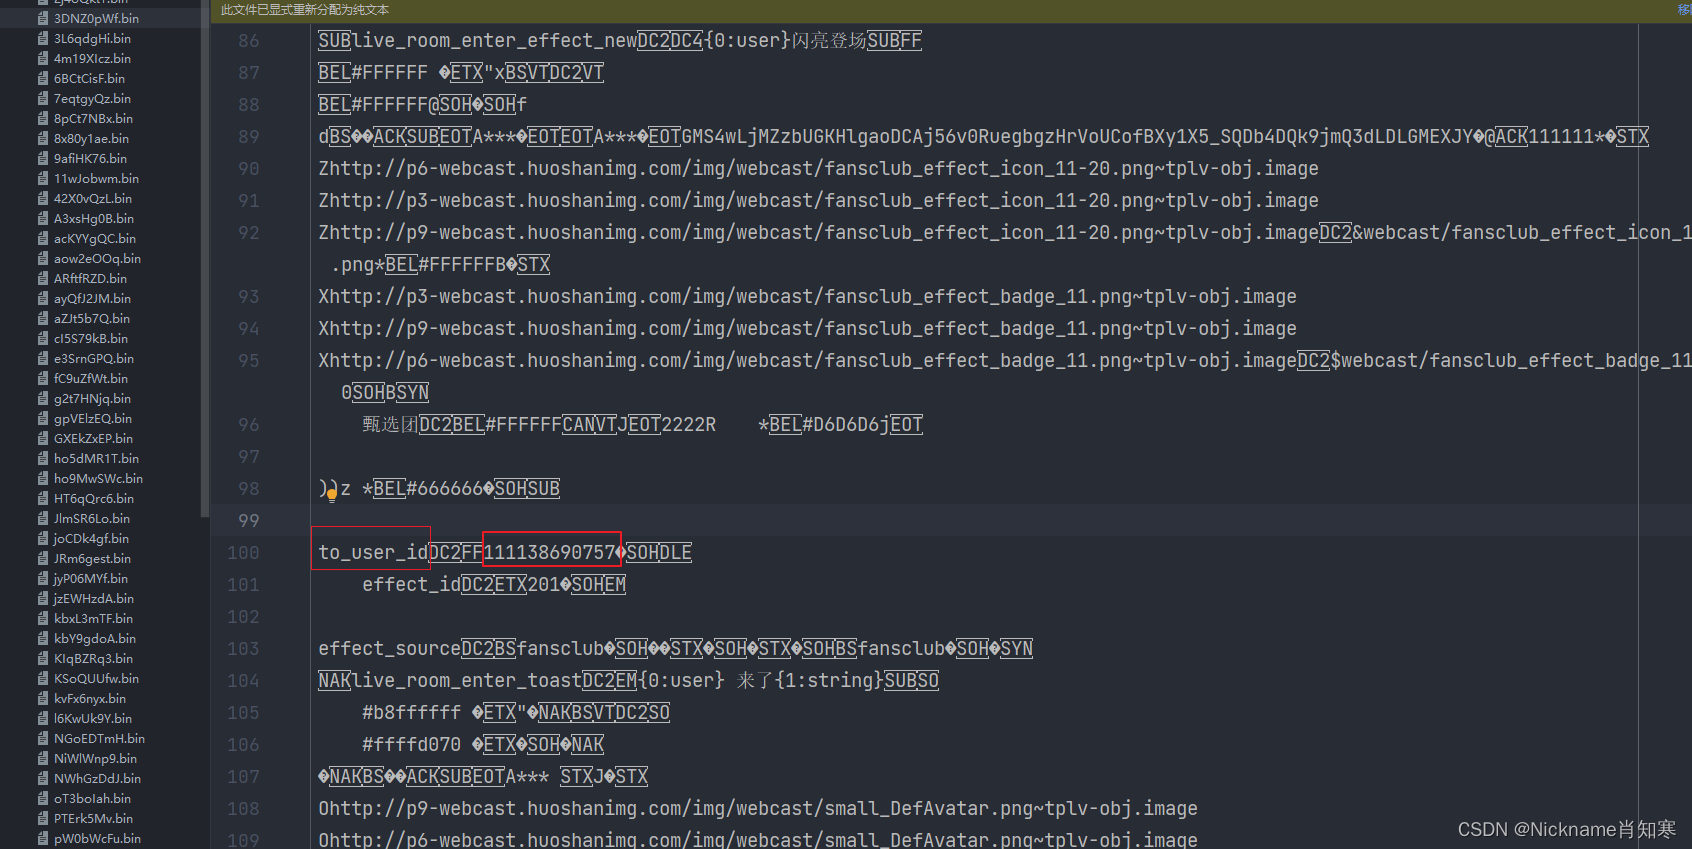Click the effect_id text on line 101

coord(411,584)
